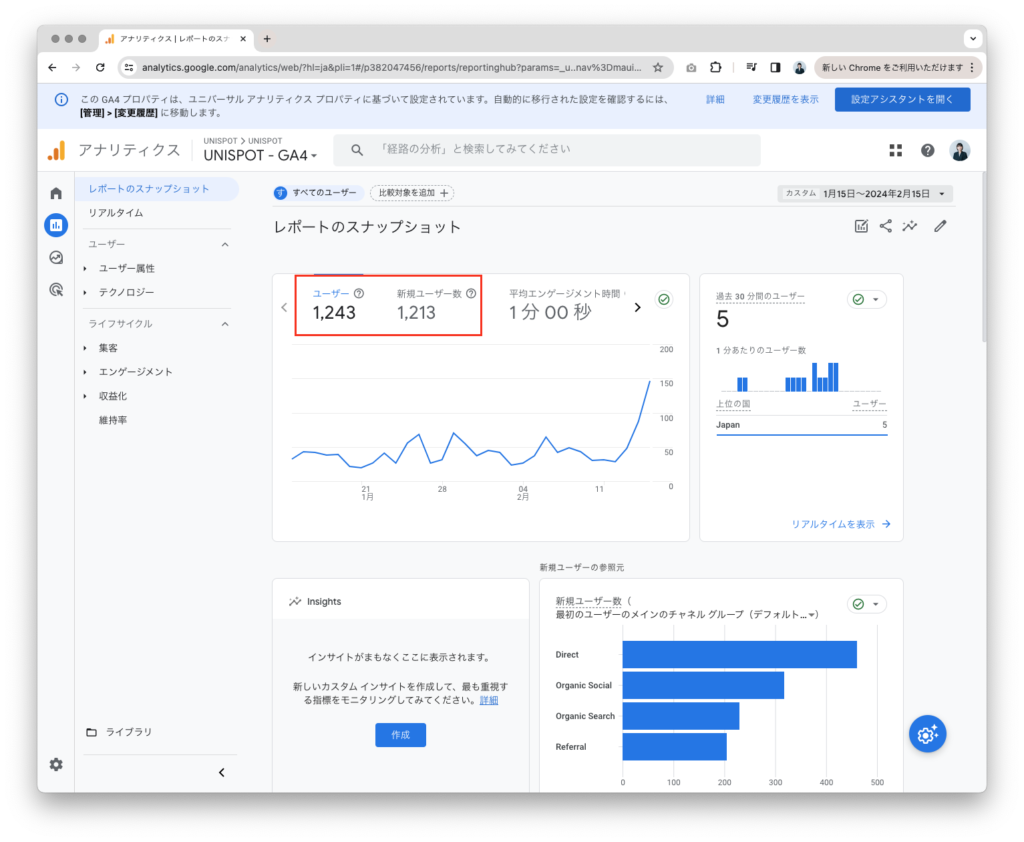Click すべてのユーザー segment chip
Screen dimensions: 1024x842
click(x=317, y=193)
